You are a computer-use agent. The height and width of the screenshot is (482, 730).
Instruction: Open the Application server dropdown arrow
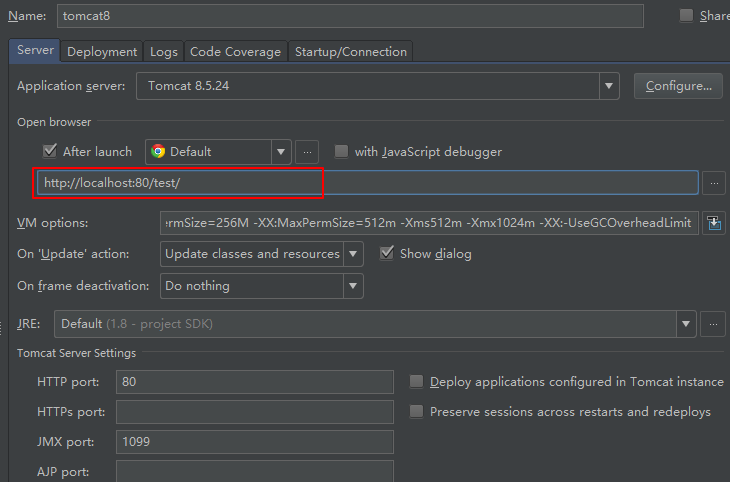tap(609, 86)
